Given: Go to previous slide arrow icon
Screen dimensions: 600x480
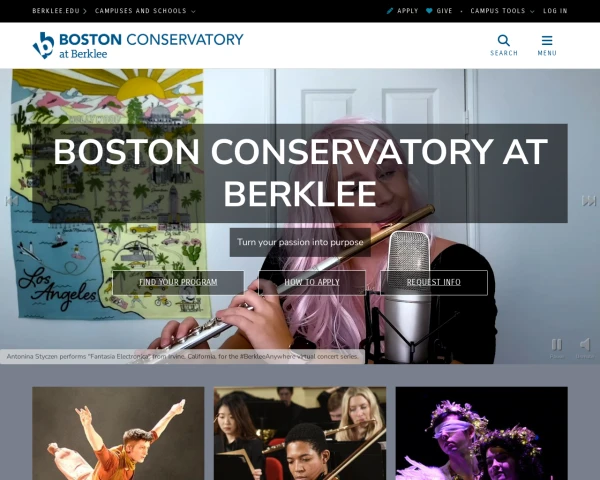Looking at the screenshot, I should coord(11,201).
